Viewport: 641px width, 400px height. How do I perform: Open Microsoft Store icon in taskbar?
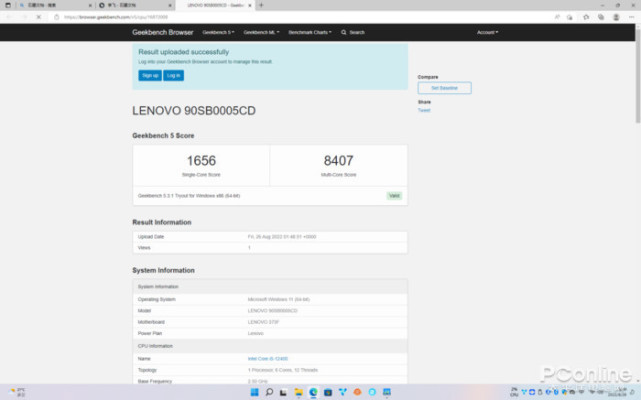pyautogui.click(x=328, y=392)
